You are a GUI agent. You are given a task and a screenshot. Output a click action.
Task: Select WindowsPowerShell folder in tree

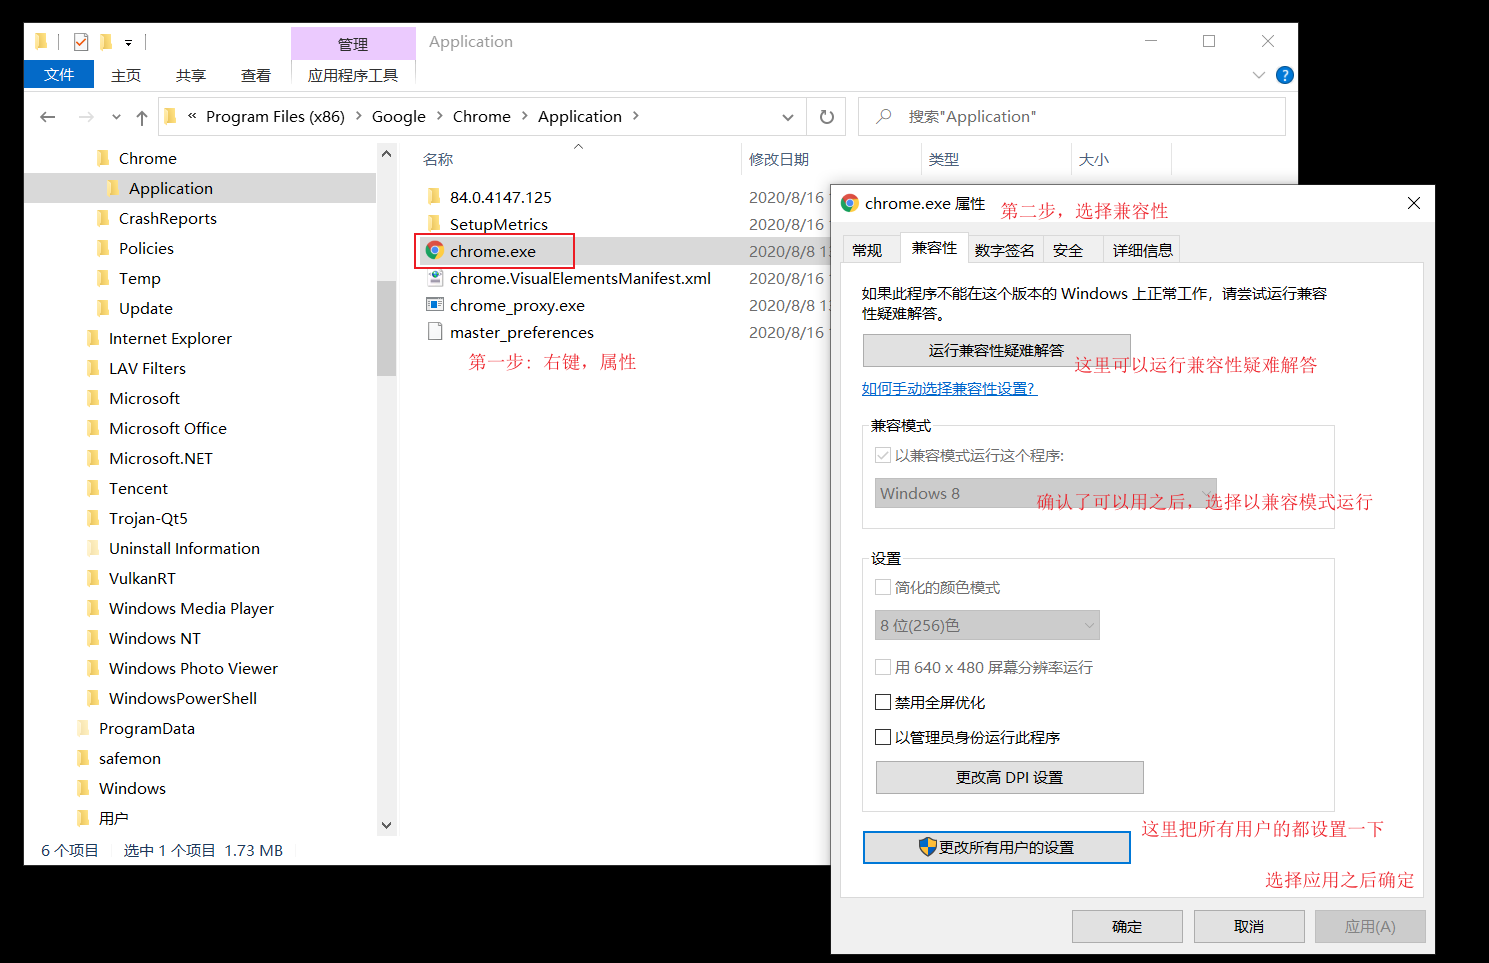(x=182, y=698)
